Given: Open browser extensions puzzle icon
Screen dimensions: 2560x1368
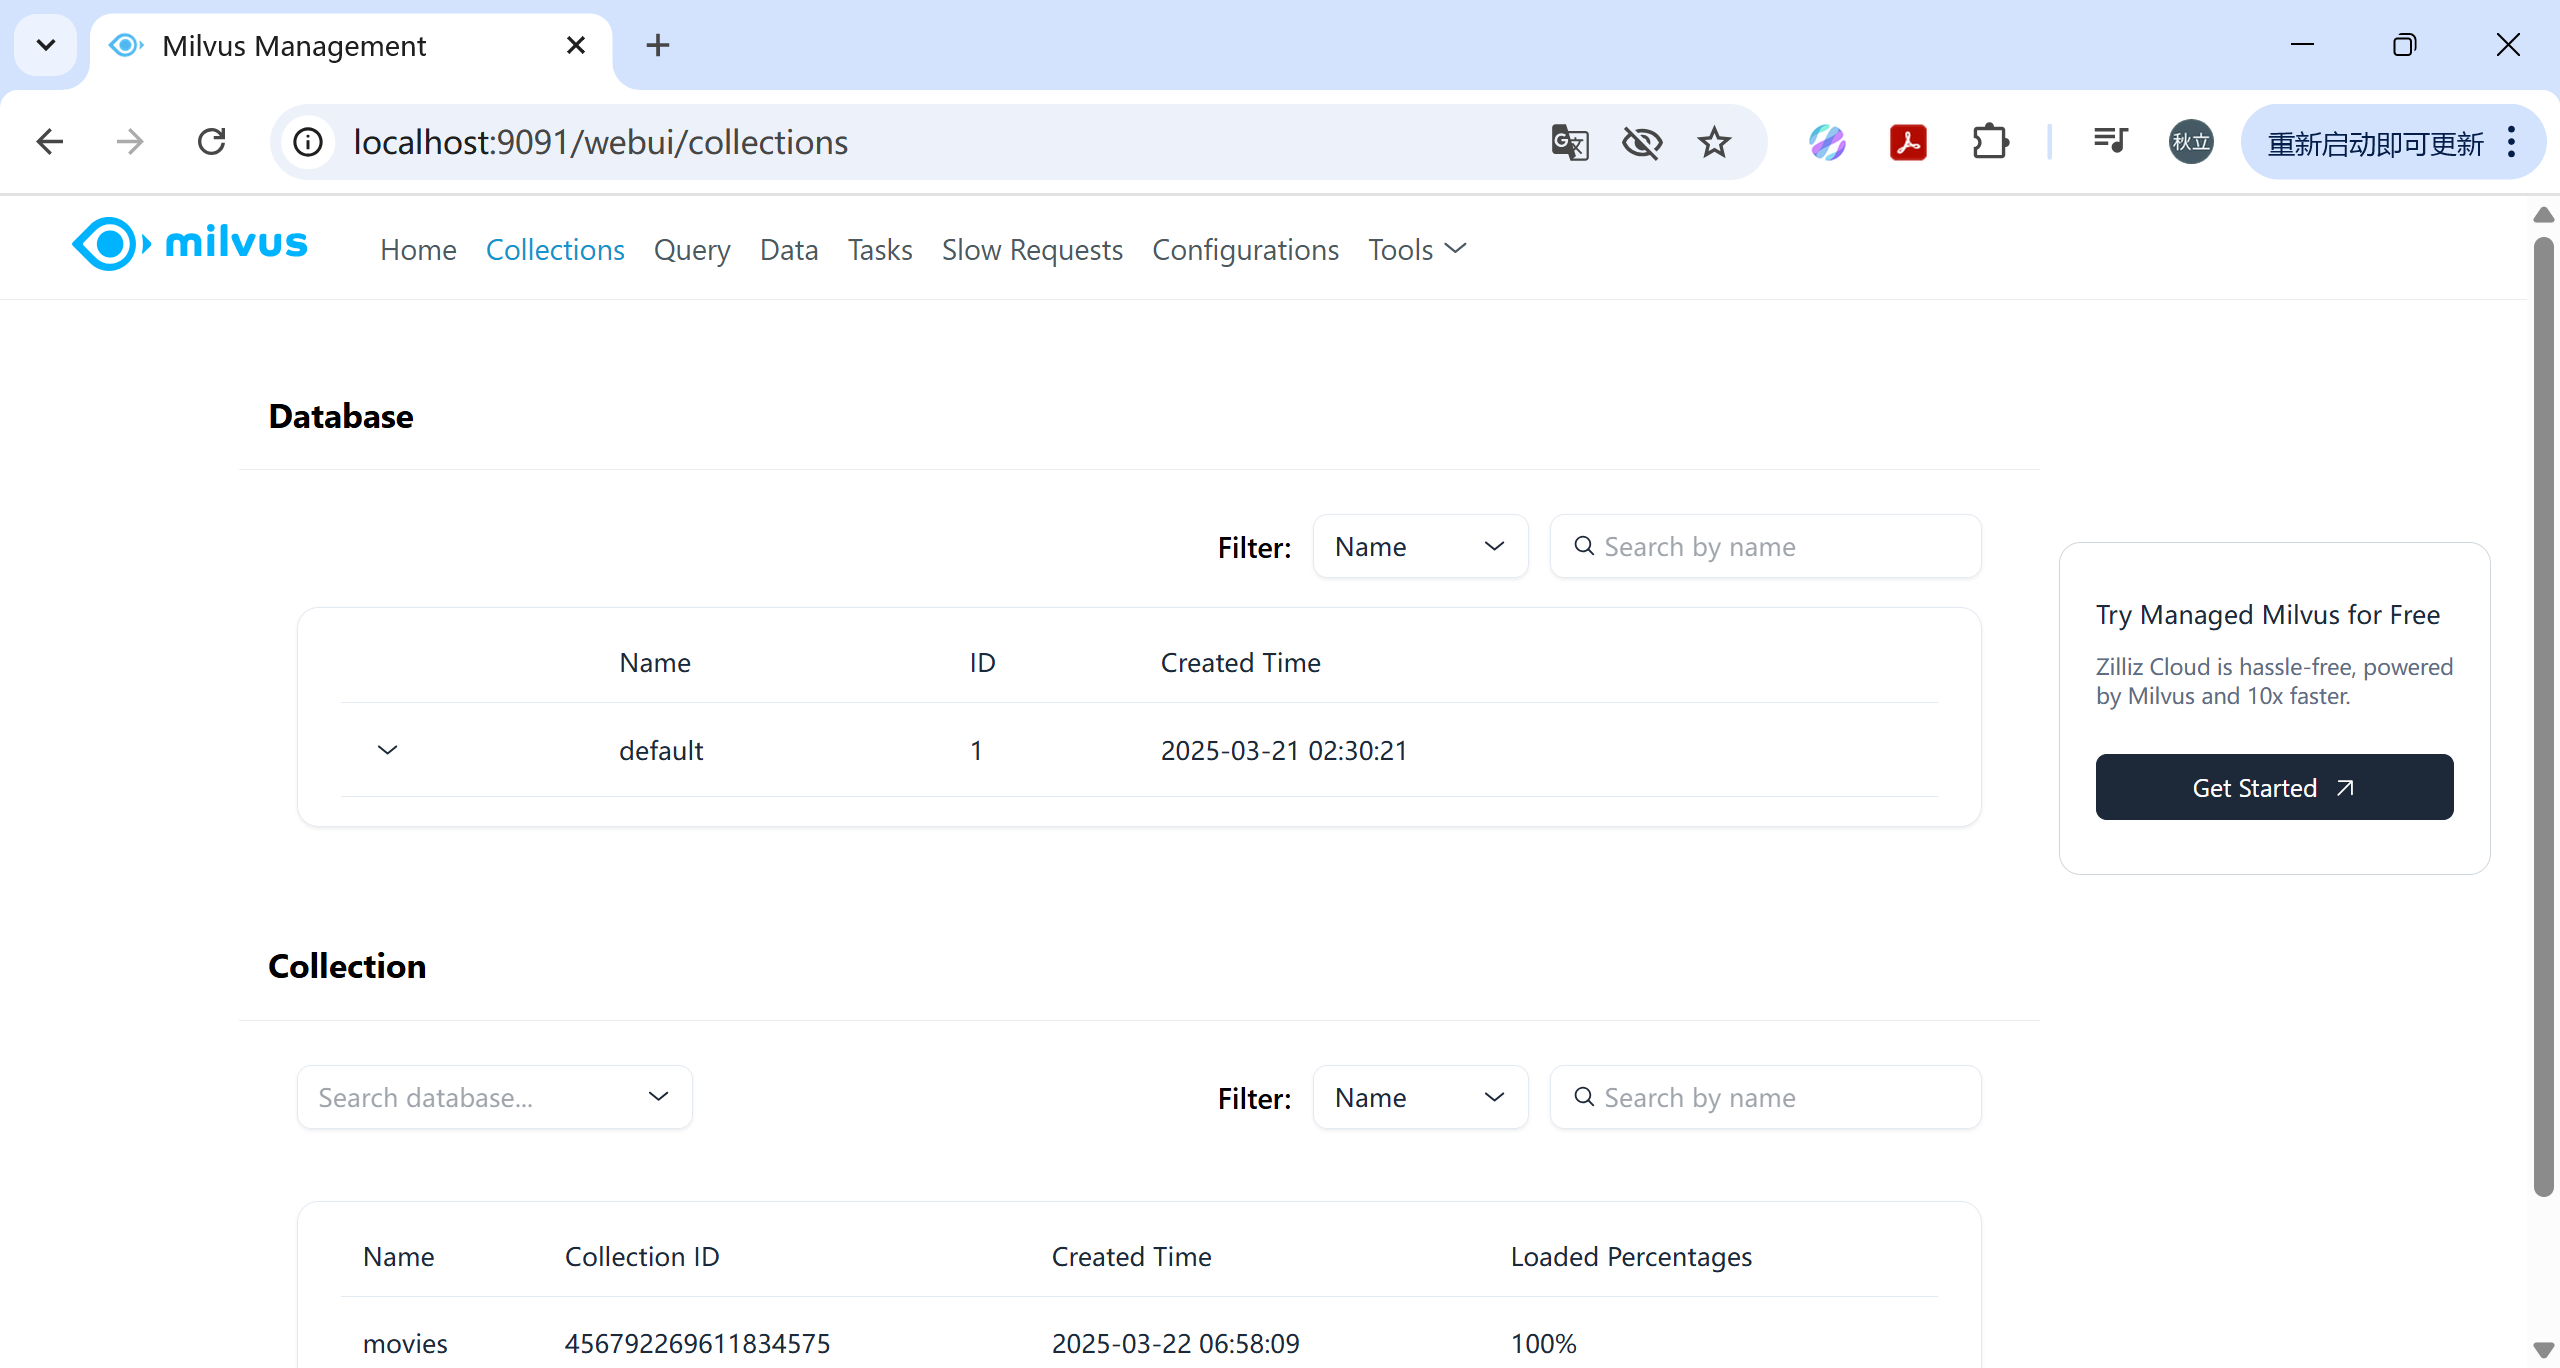Looking at the screenshot, I should pyautogui.click(x=1990, y=142).
